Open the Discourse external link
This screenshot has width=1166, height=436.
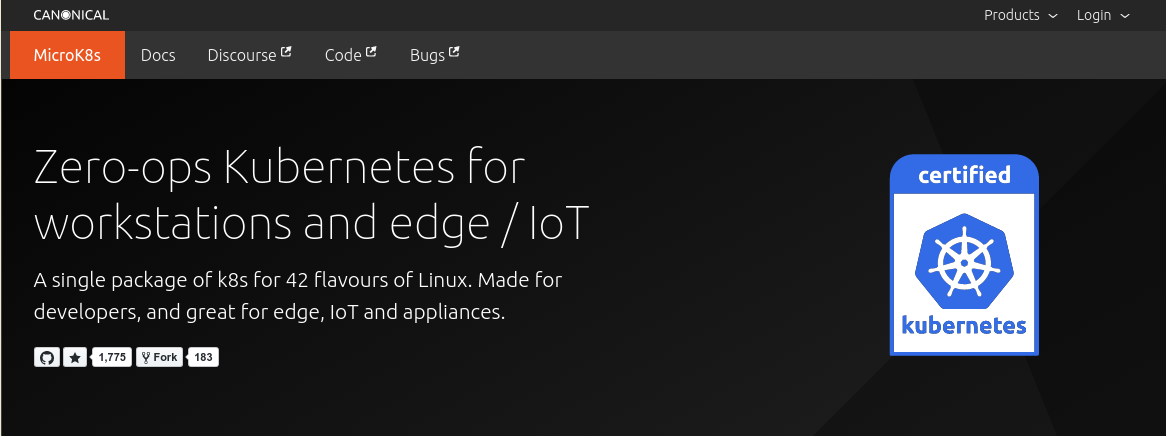click(x=242, y=55)
